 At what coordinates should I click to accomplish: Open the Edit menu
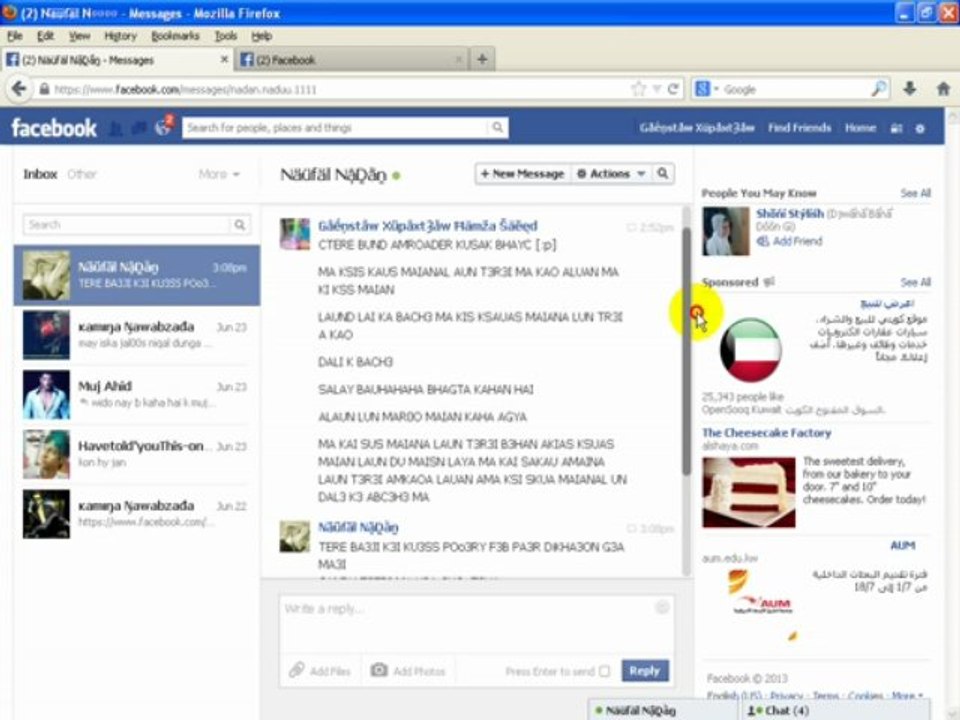(45, 36)
